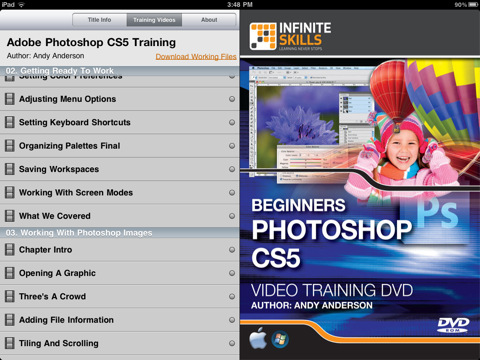This screenshot has height=360, width=480.
Task: Tap the Windows logo on DVD cover
Action: pyautogui.click(x=280, y=340)
